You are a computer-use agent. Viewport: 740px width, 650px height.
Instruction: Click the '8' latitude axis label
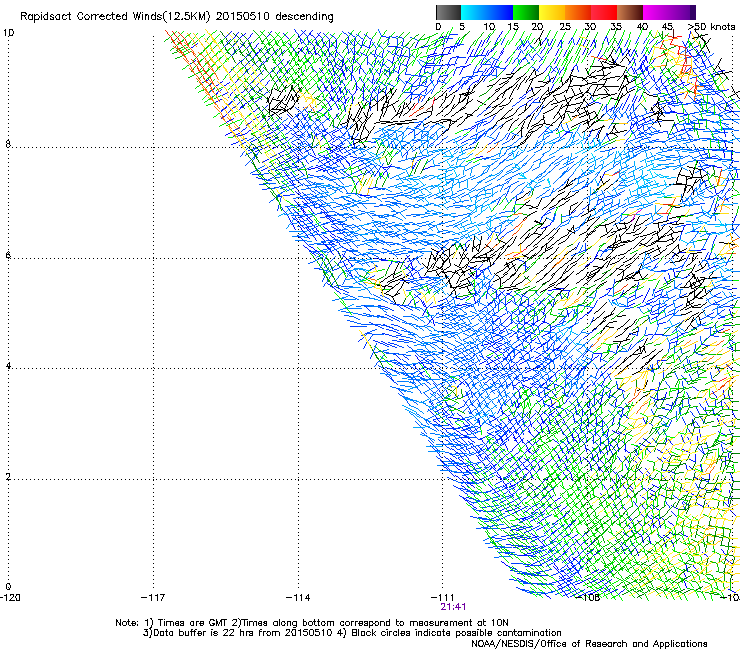pos(8,144)
